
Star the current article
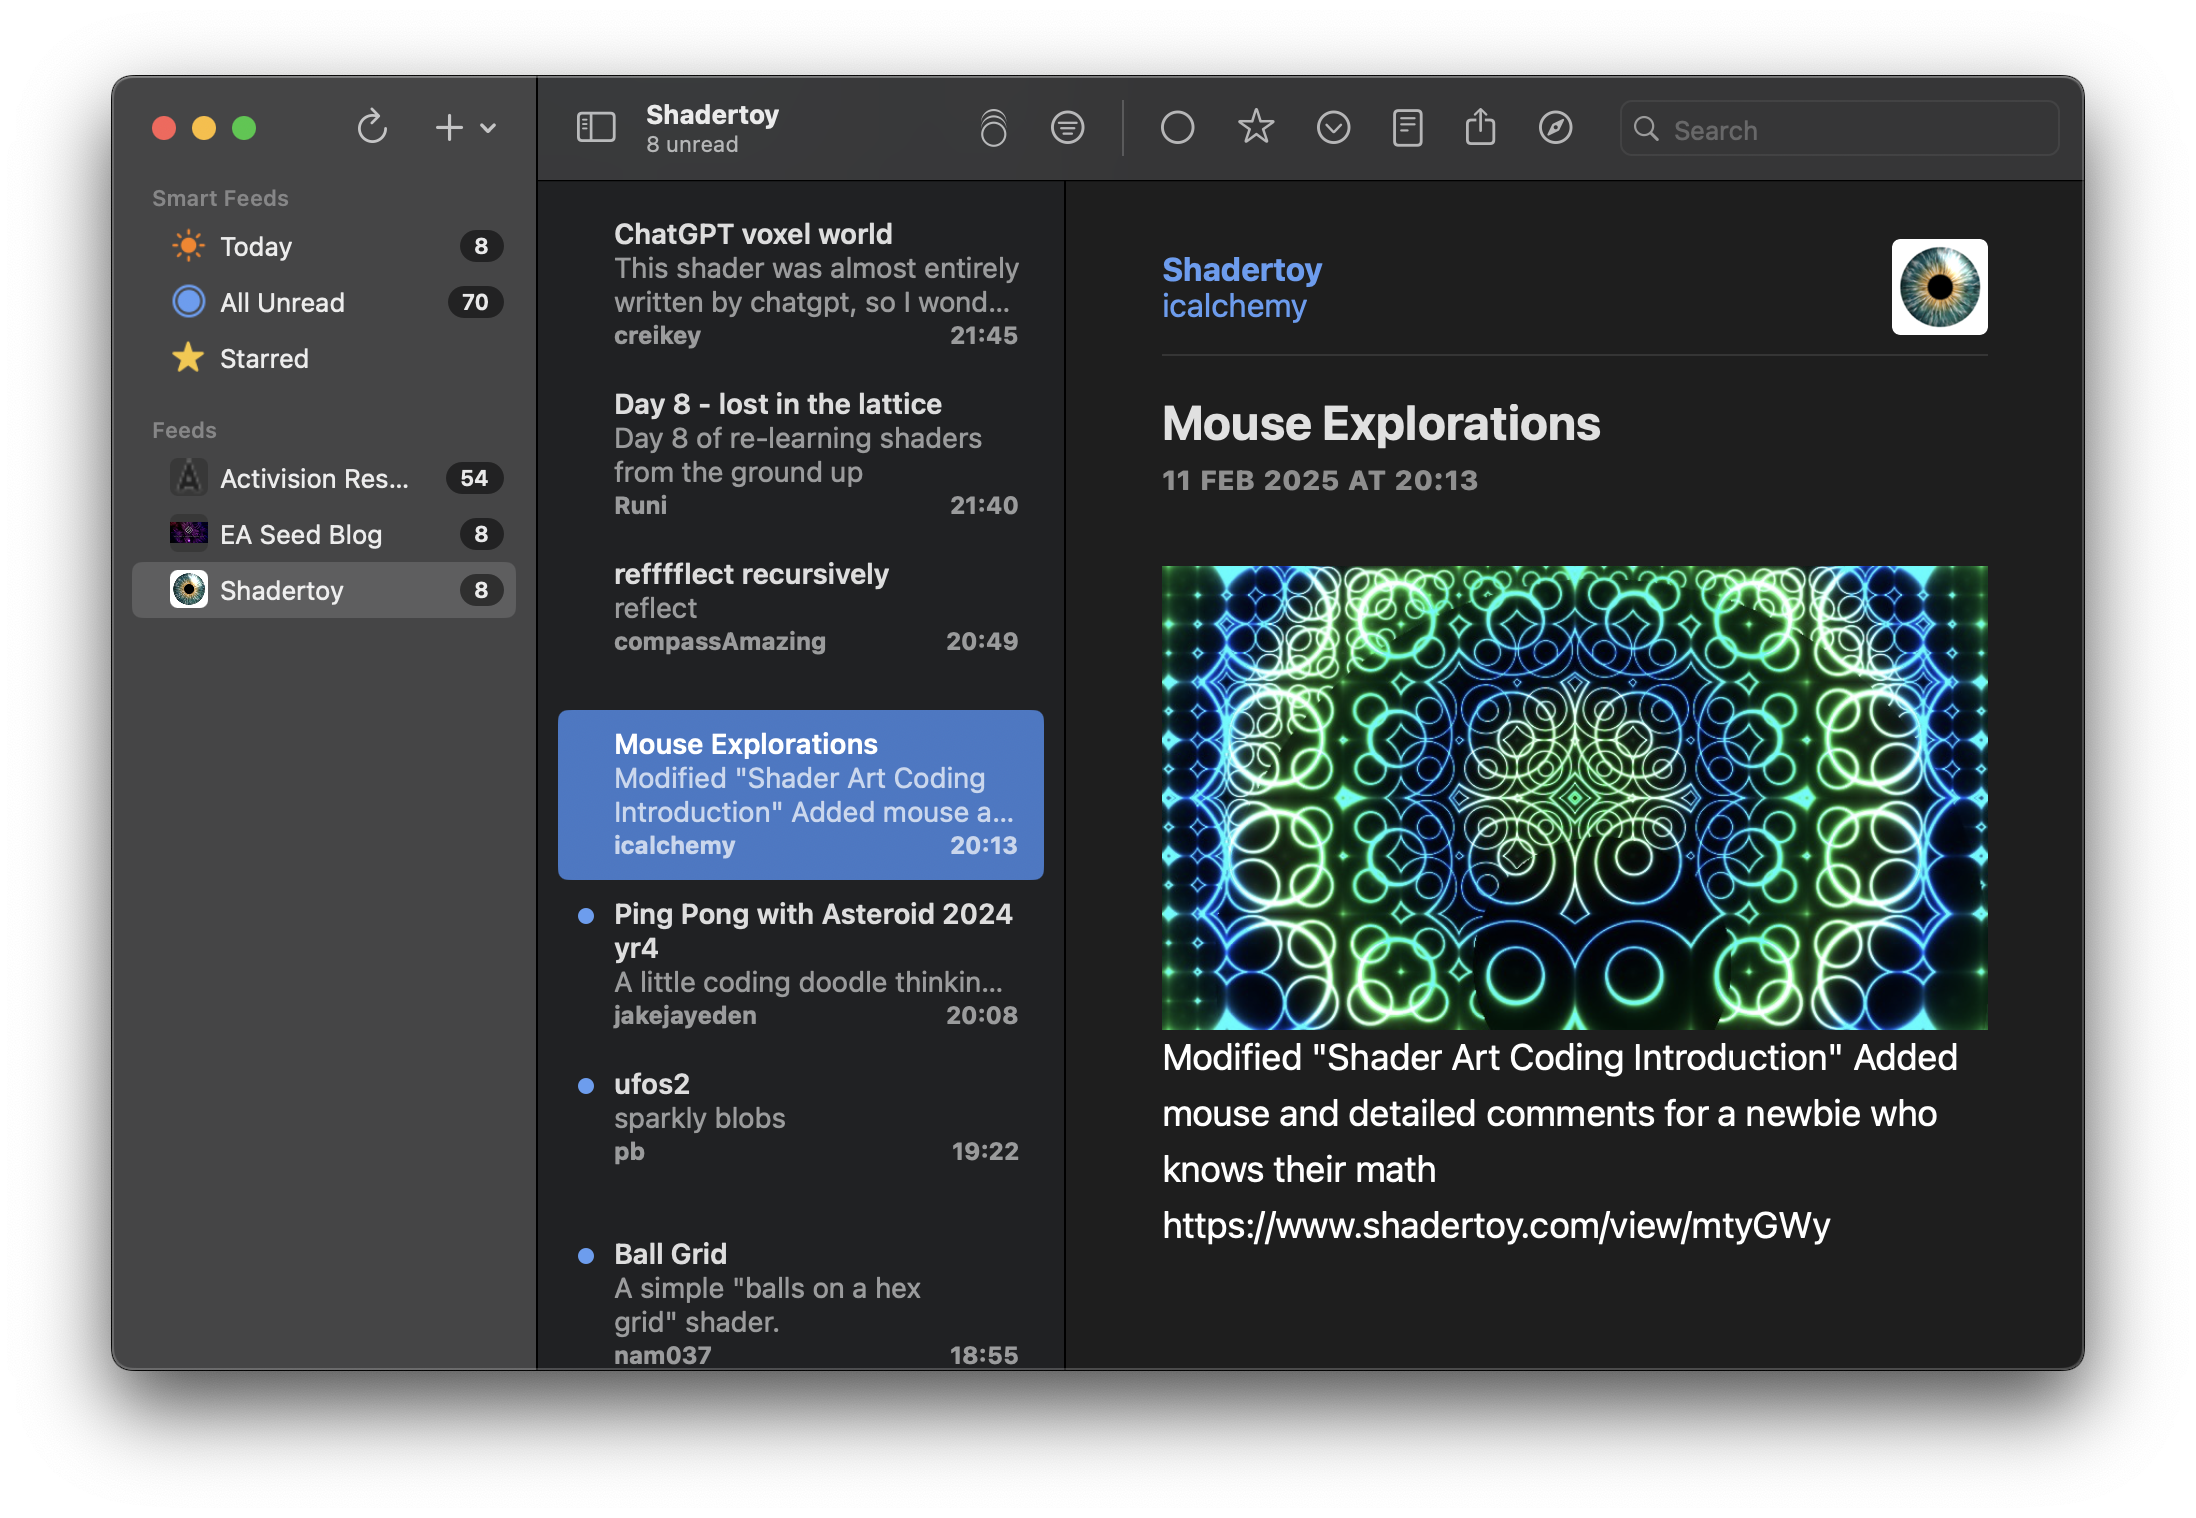(x=1255, y=127)
